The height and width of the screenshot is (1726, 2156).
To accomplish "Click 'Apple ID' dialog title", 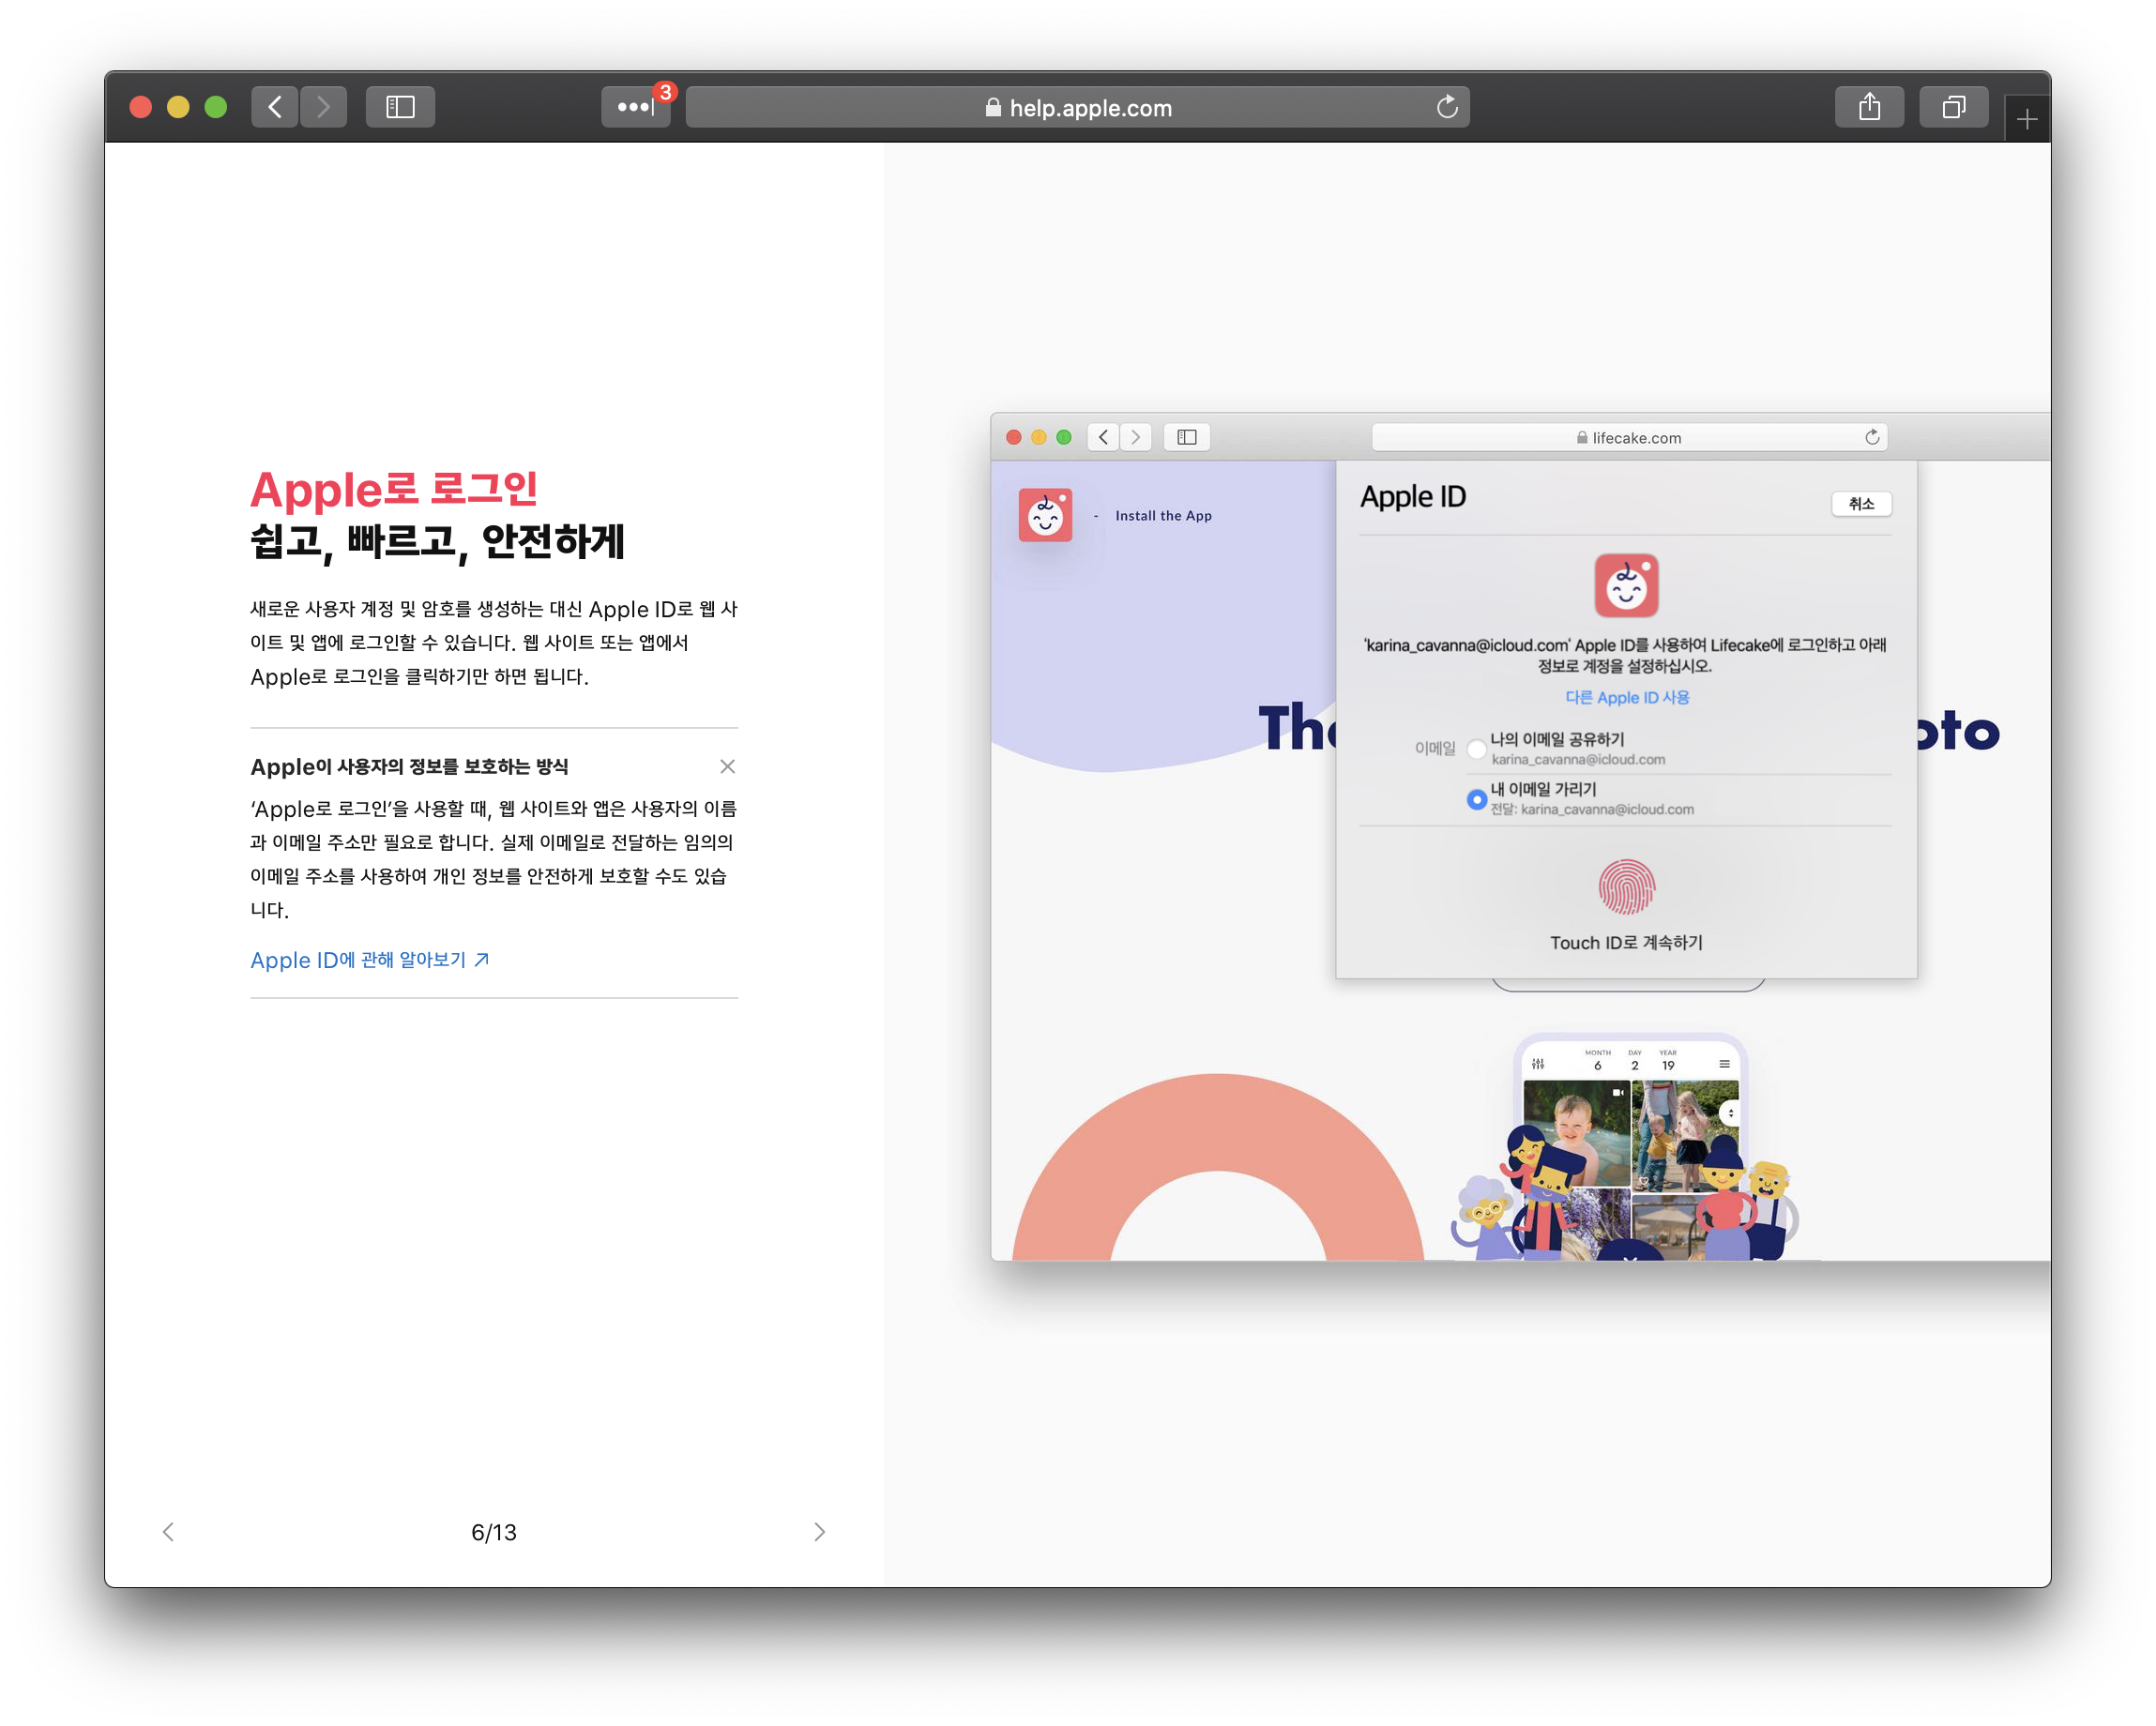I will tap(1413, 497).
